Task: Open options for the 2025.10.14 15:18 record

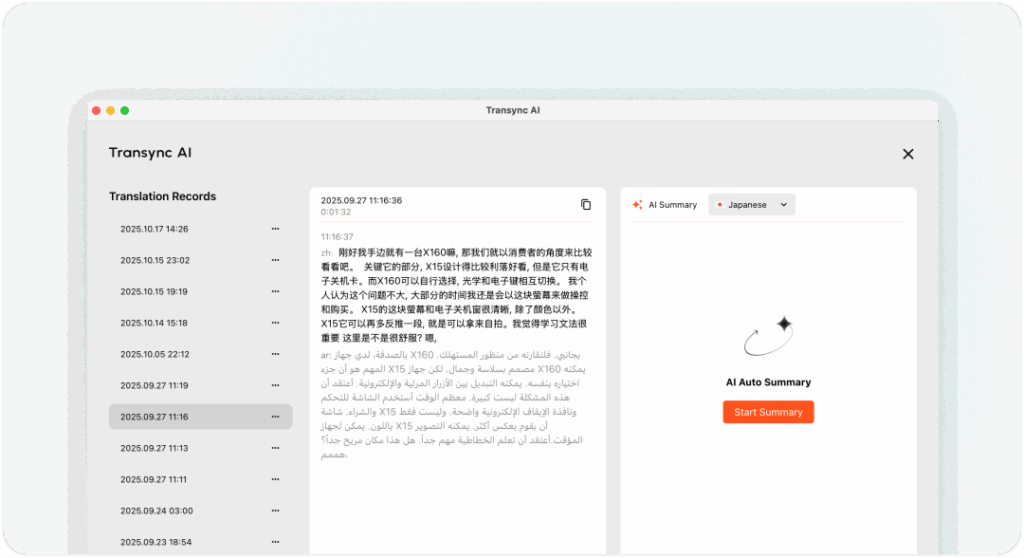Action: 275,323
